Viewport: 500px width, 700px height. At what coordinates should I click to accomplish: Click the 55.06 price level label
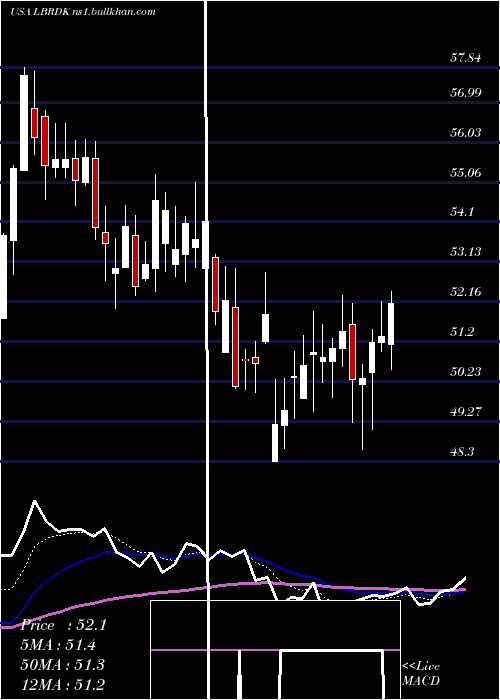[466, 172]
